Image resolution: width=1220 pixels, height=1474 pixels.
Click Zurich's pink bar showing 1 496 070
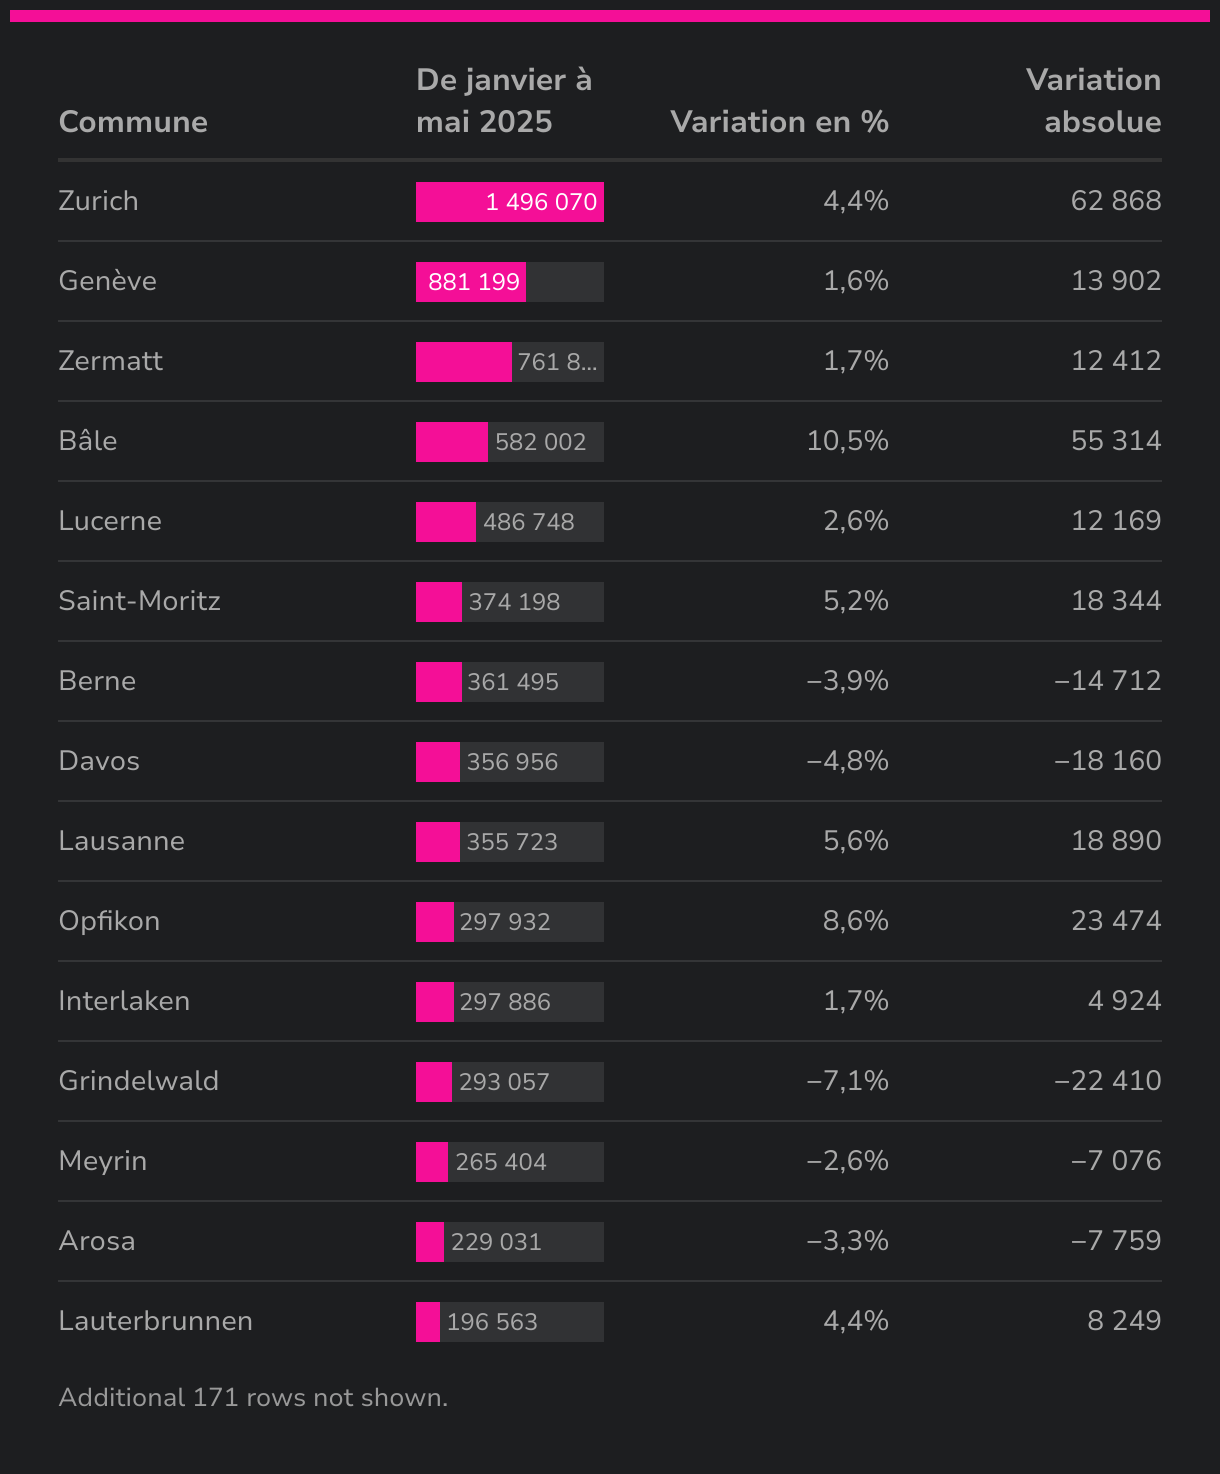tap(510, 202)
